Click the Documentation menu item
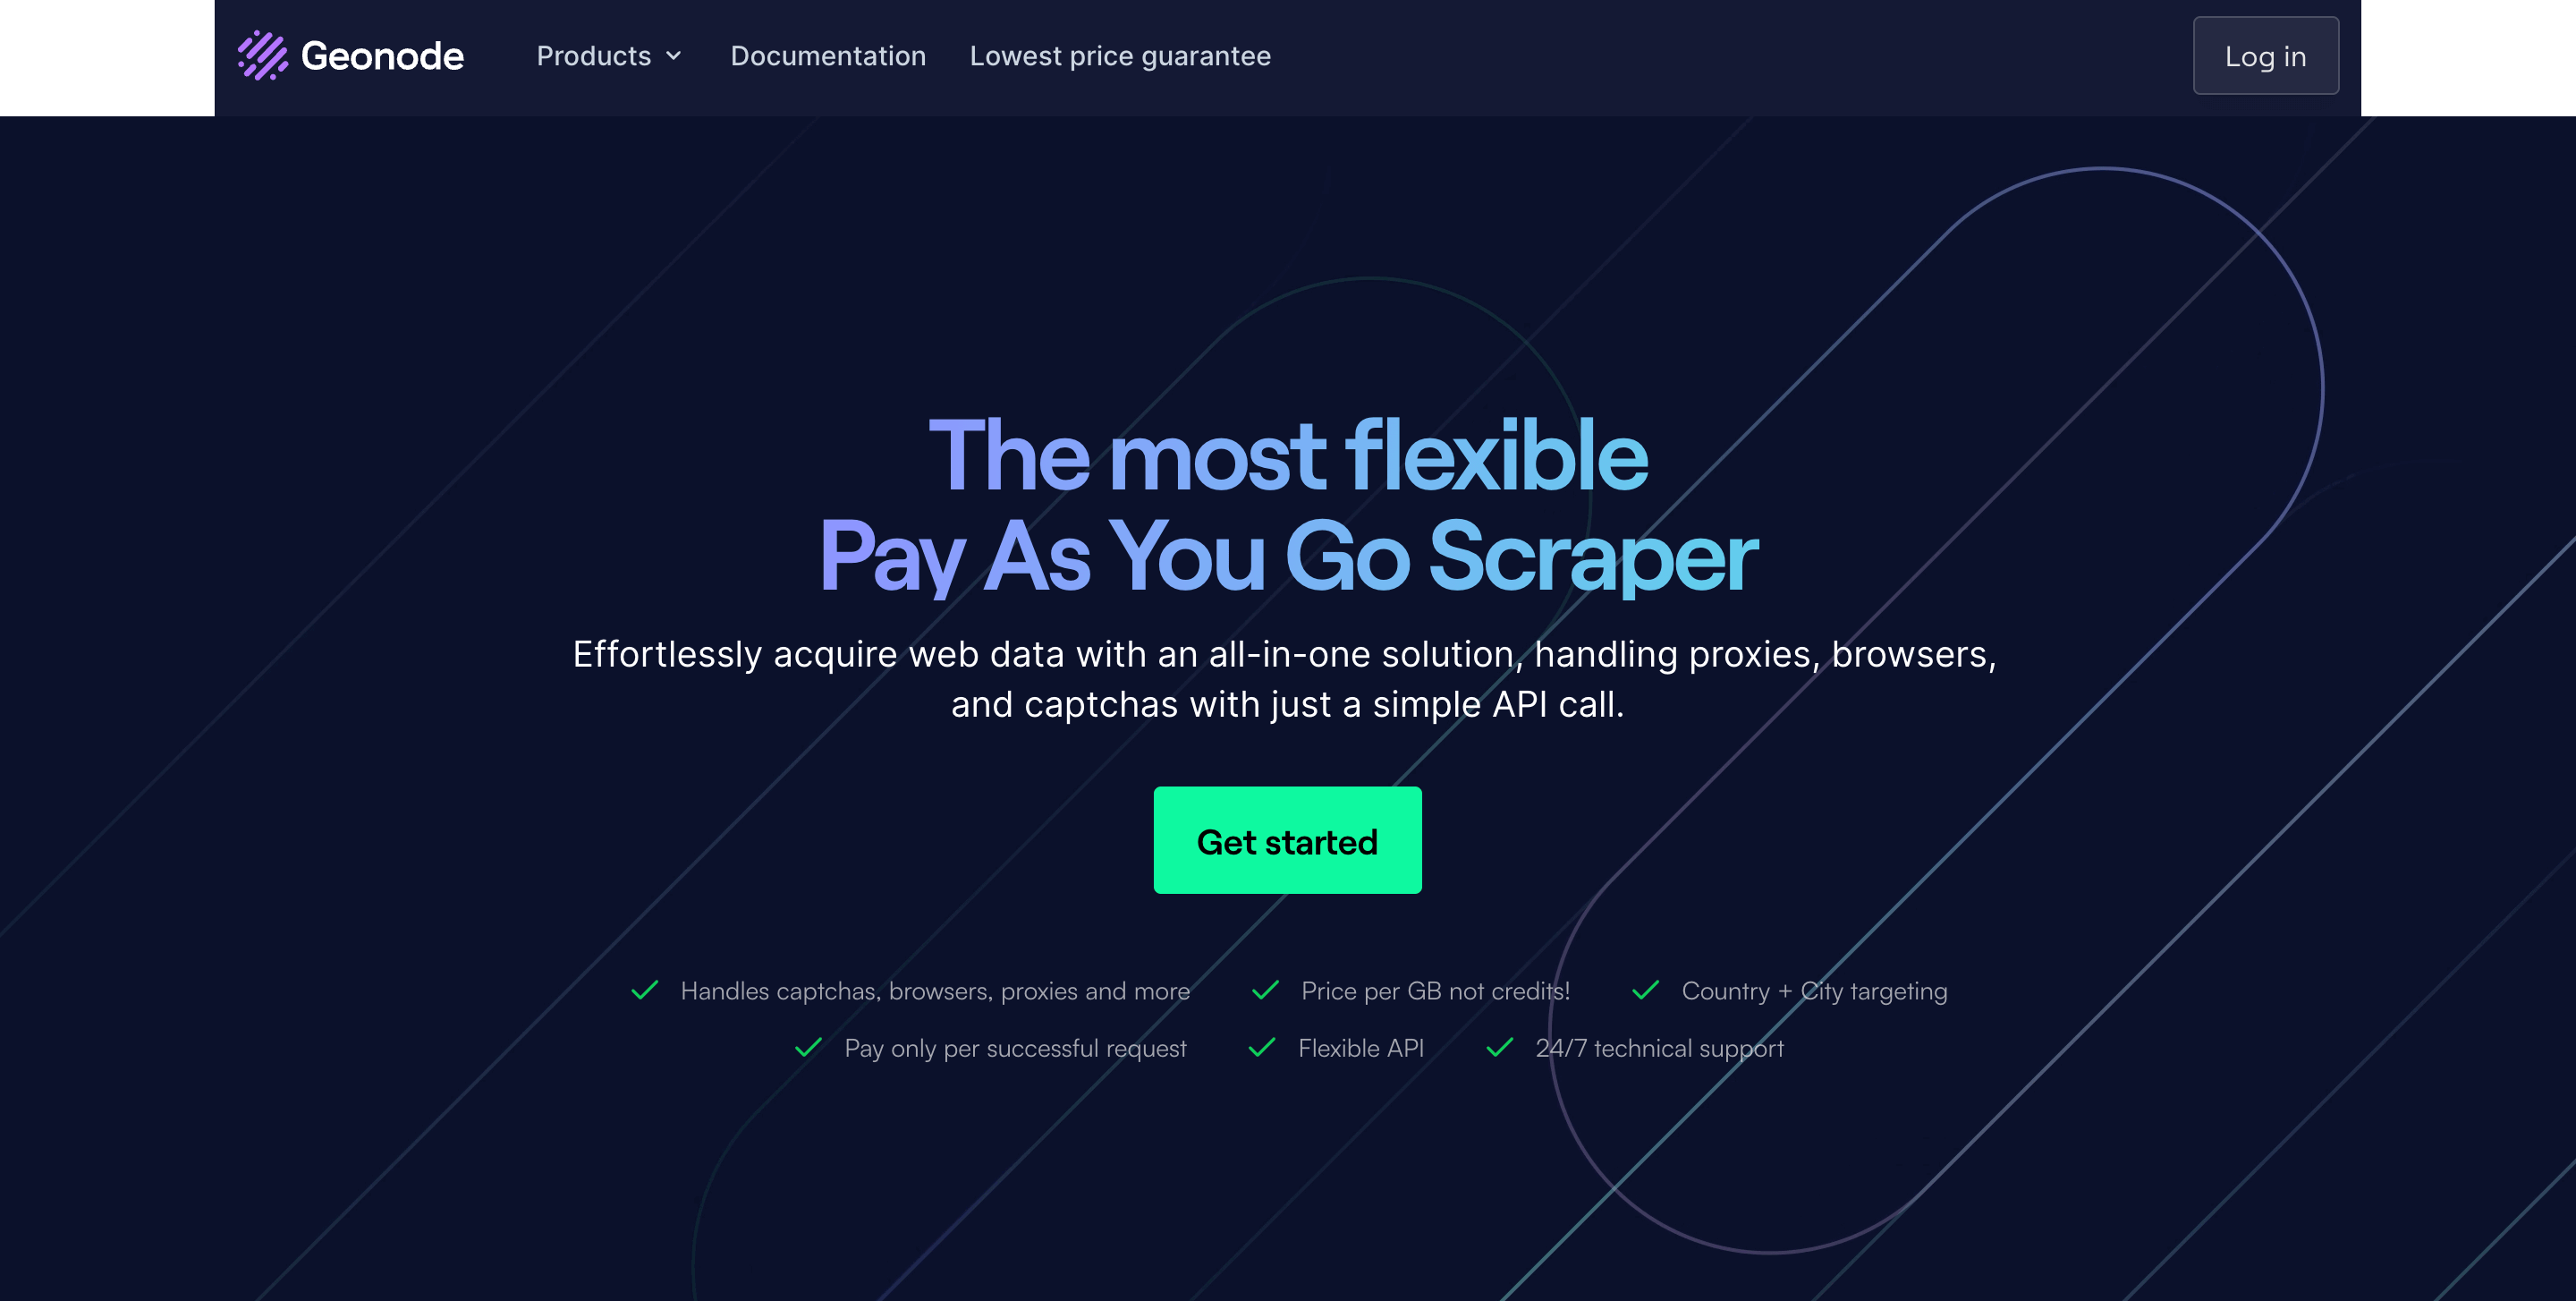This screenshot has width=2576, height=1301. (829, 55)
